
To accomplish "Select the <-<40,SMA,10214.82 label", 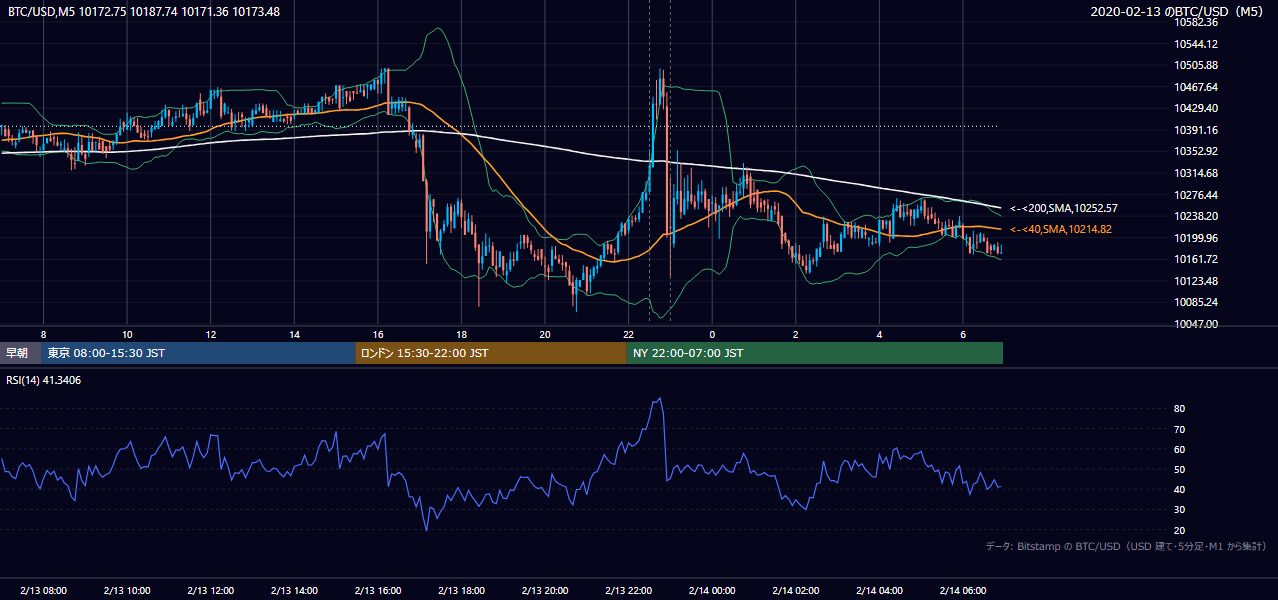I will pyautogui.click(x=1060, y=230).
